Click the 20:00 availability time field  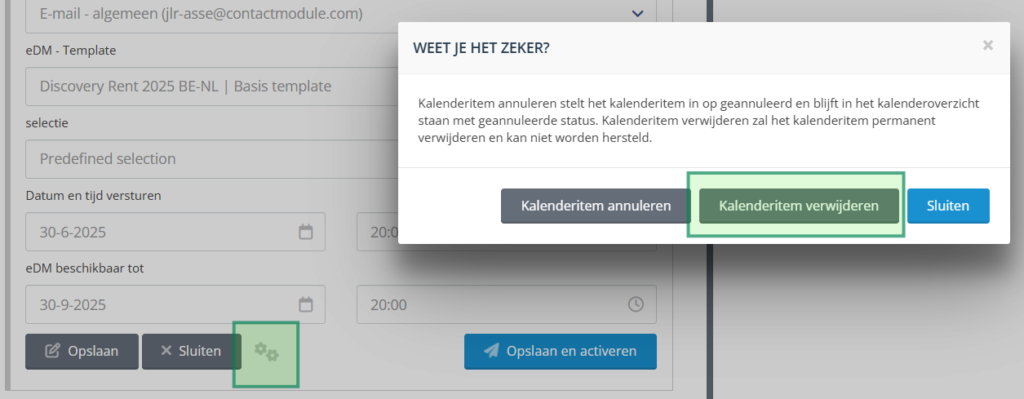point(506,304)
